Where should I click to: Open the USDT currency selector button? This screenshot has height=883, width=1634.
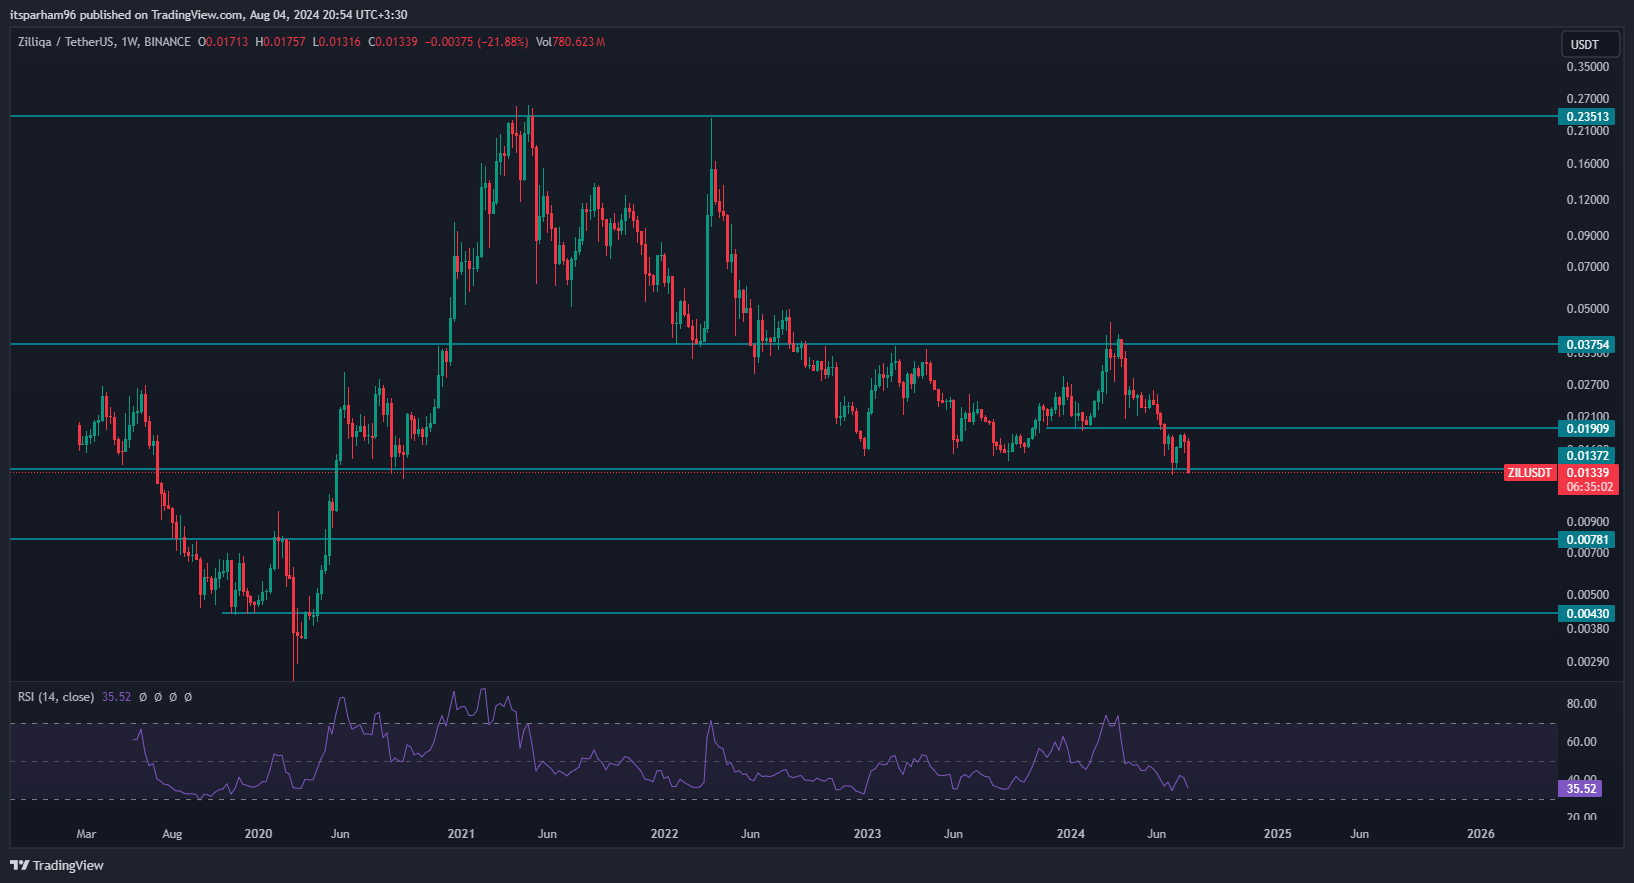click(x=1590, y=44)
